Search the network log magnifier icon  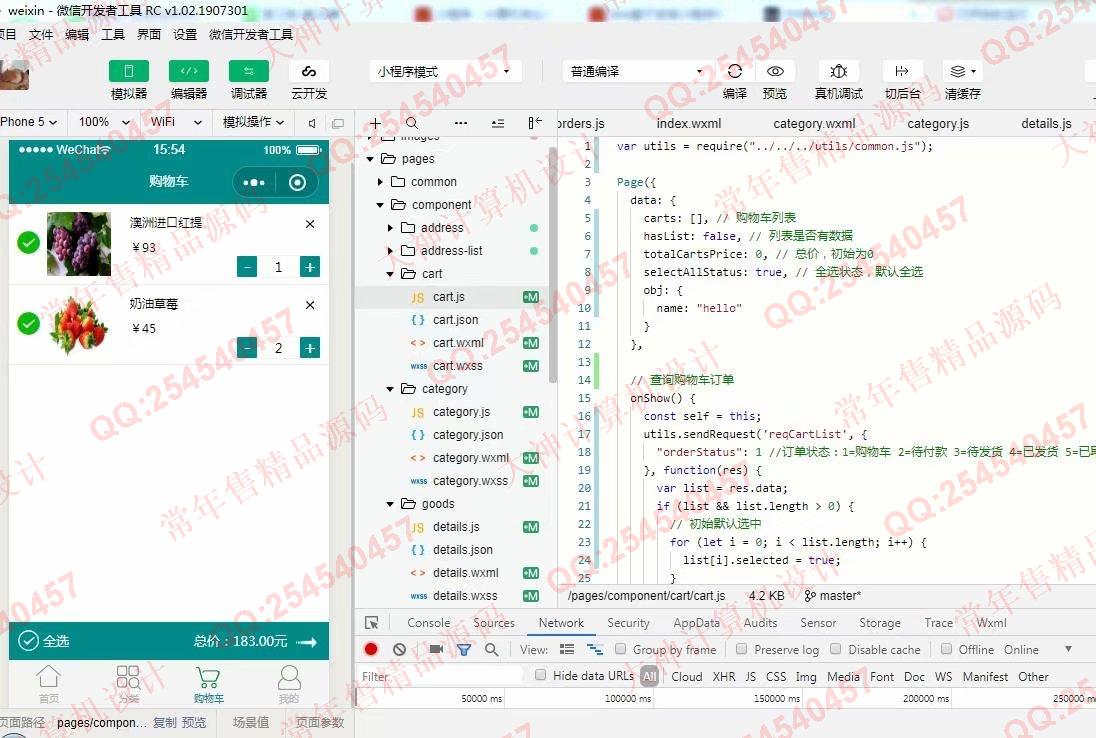pos(492,649)
